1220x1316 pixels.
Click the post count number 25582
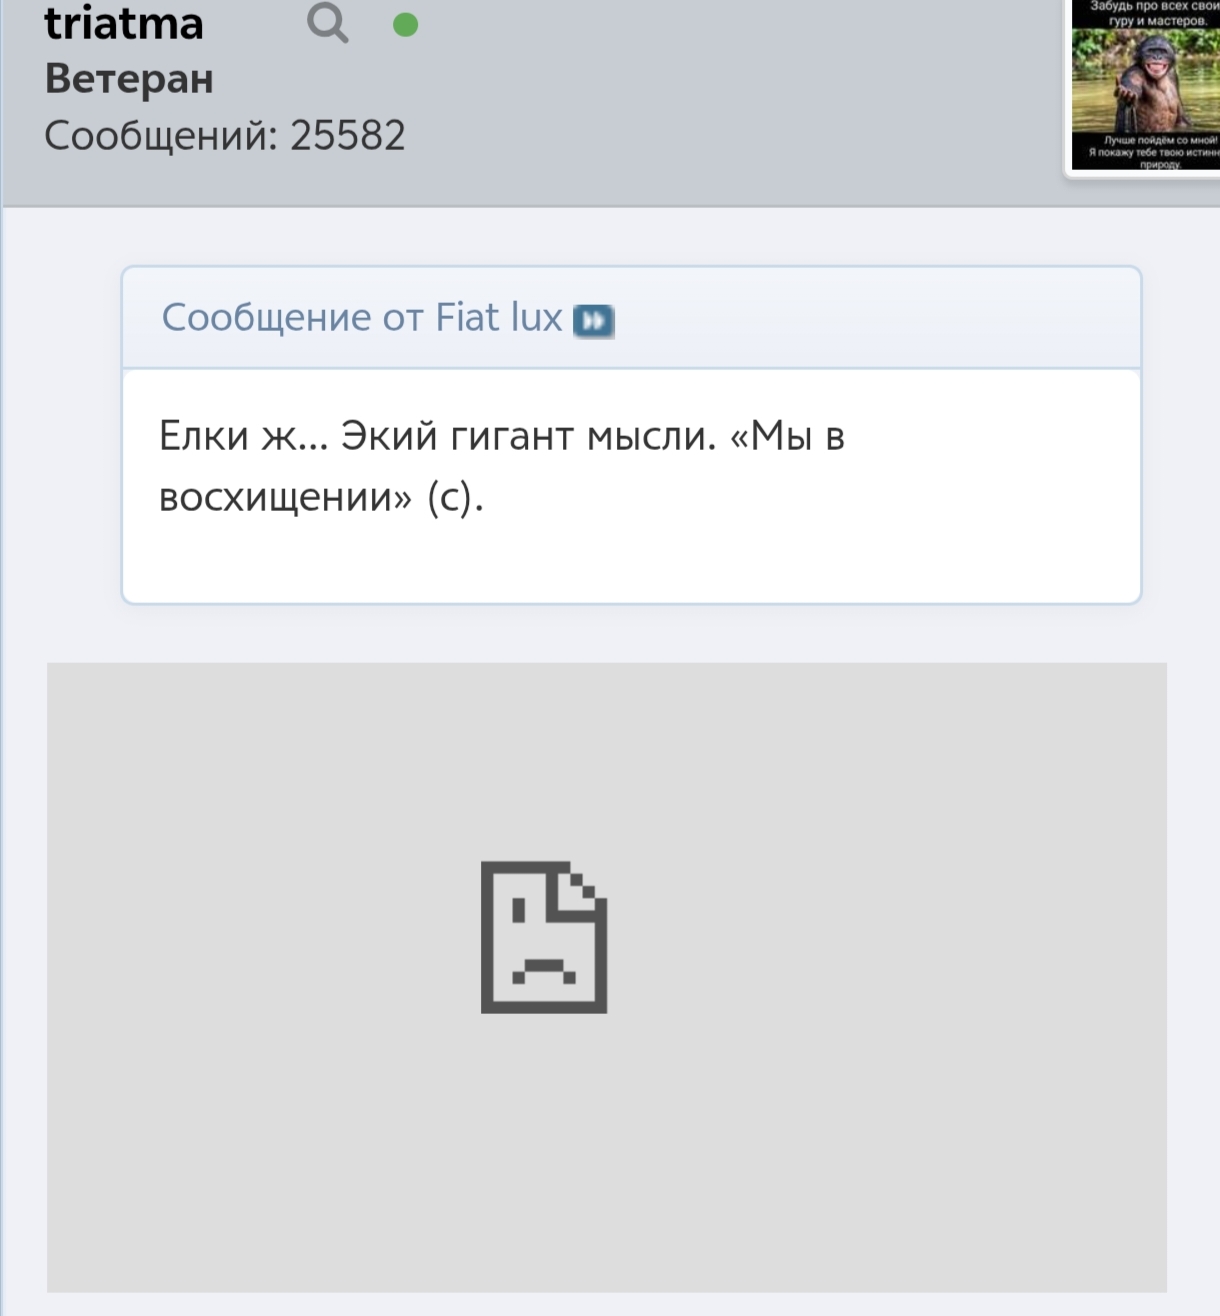[348, 136]
